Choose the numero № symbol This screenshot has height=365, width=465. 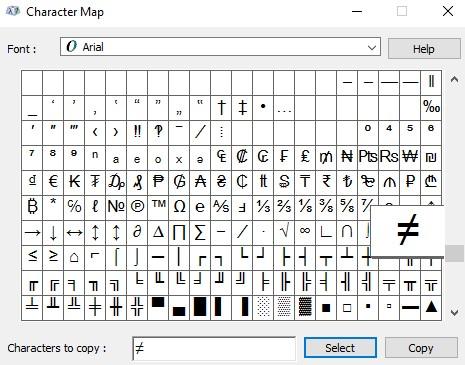[116, 208]
